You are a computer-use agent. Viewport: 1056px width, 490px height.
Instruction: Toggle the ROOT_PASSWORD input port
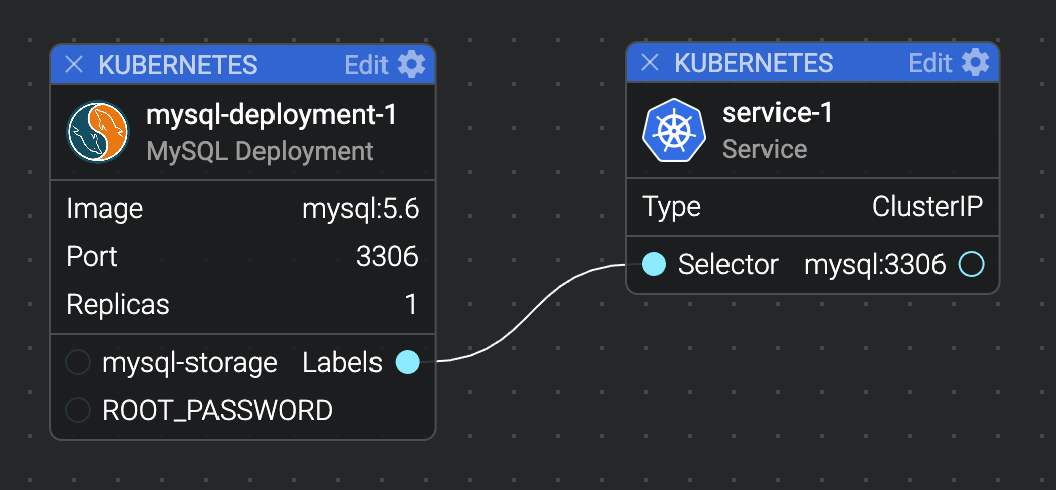78,410
